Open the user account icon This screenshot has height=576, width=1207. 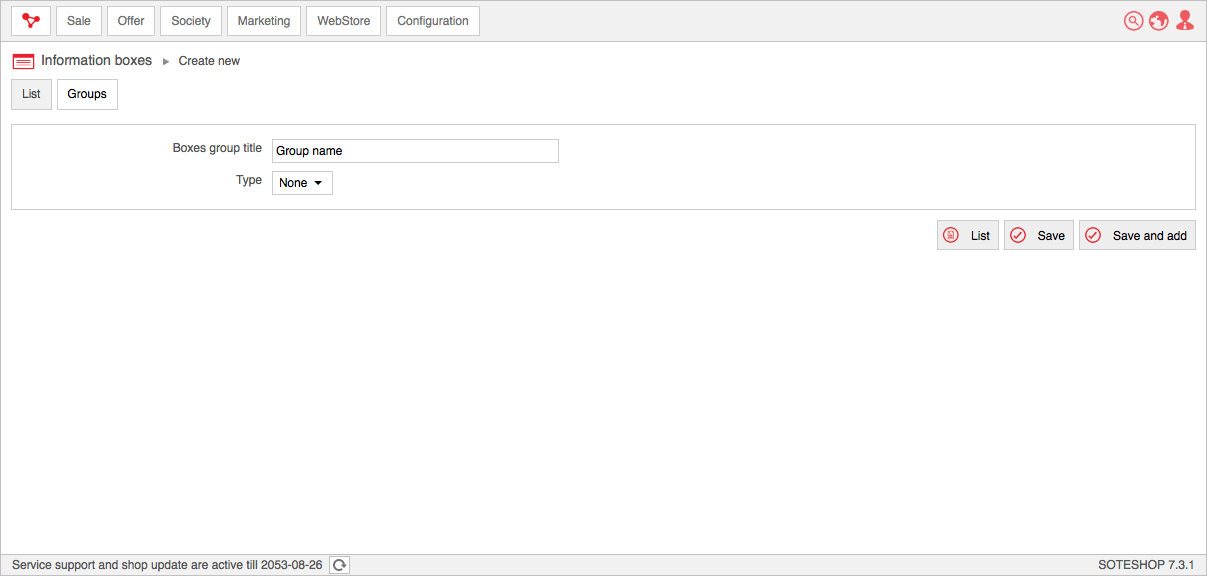1185,20
